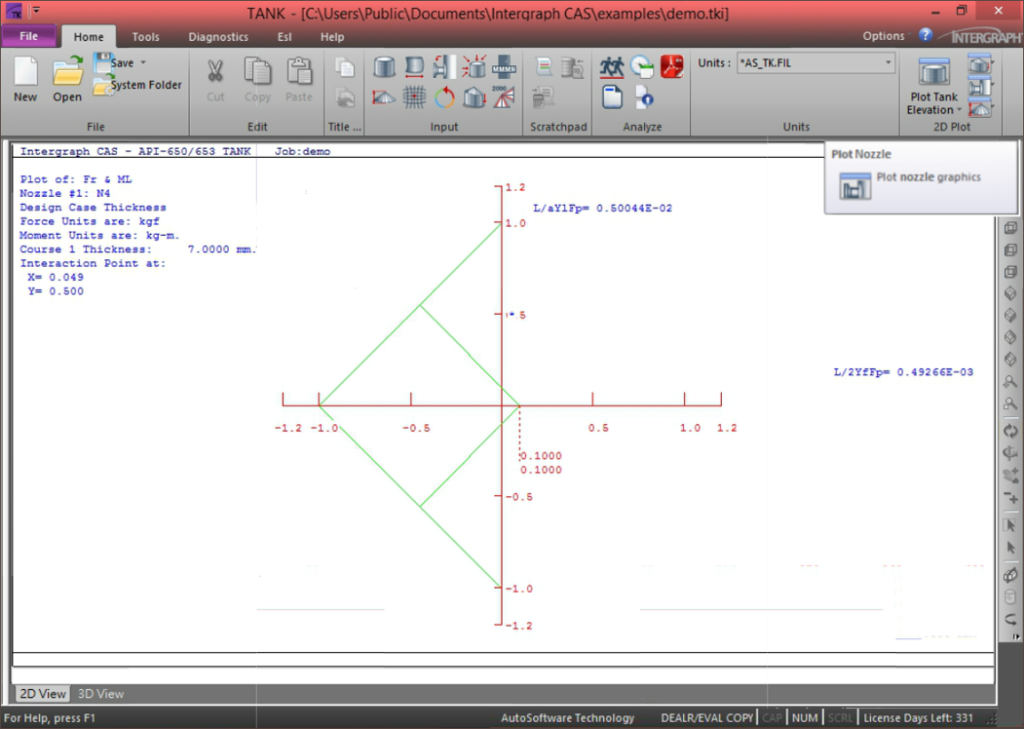Click the Scratchpad database transfer icon
The image size is (1024, 729).
point(572,67)
